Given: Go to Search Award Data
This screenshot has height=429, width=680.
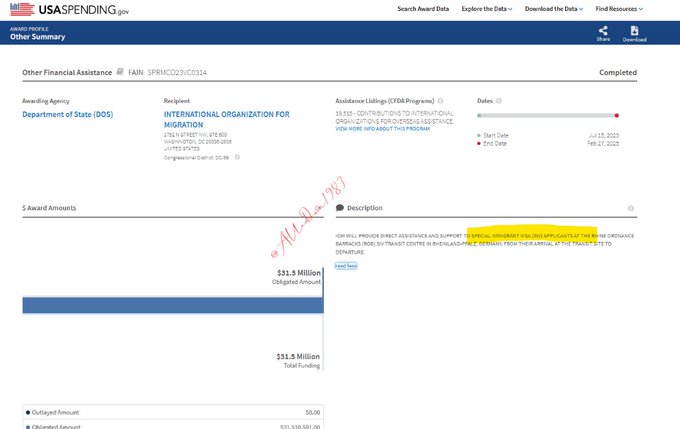Looking at the screenshot, I should point(423,9).
